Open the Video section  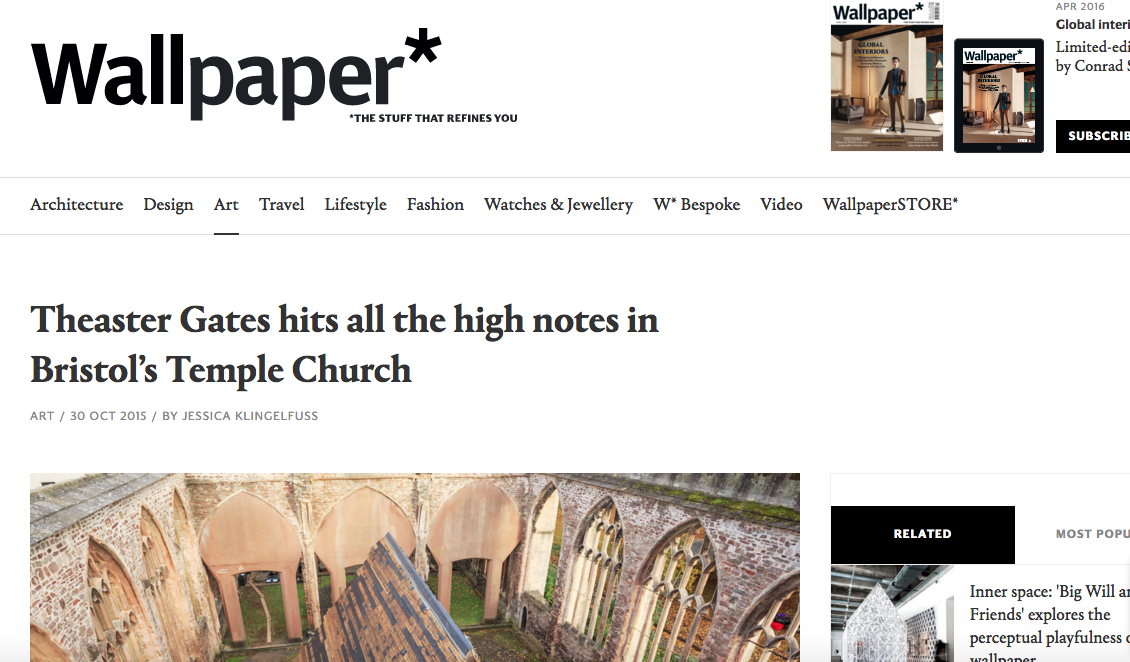[x=781, y=205]
